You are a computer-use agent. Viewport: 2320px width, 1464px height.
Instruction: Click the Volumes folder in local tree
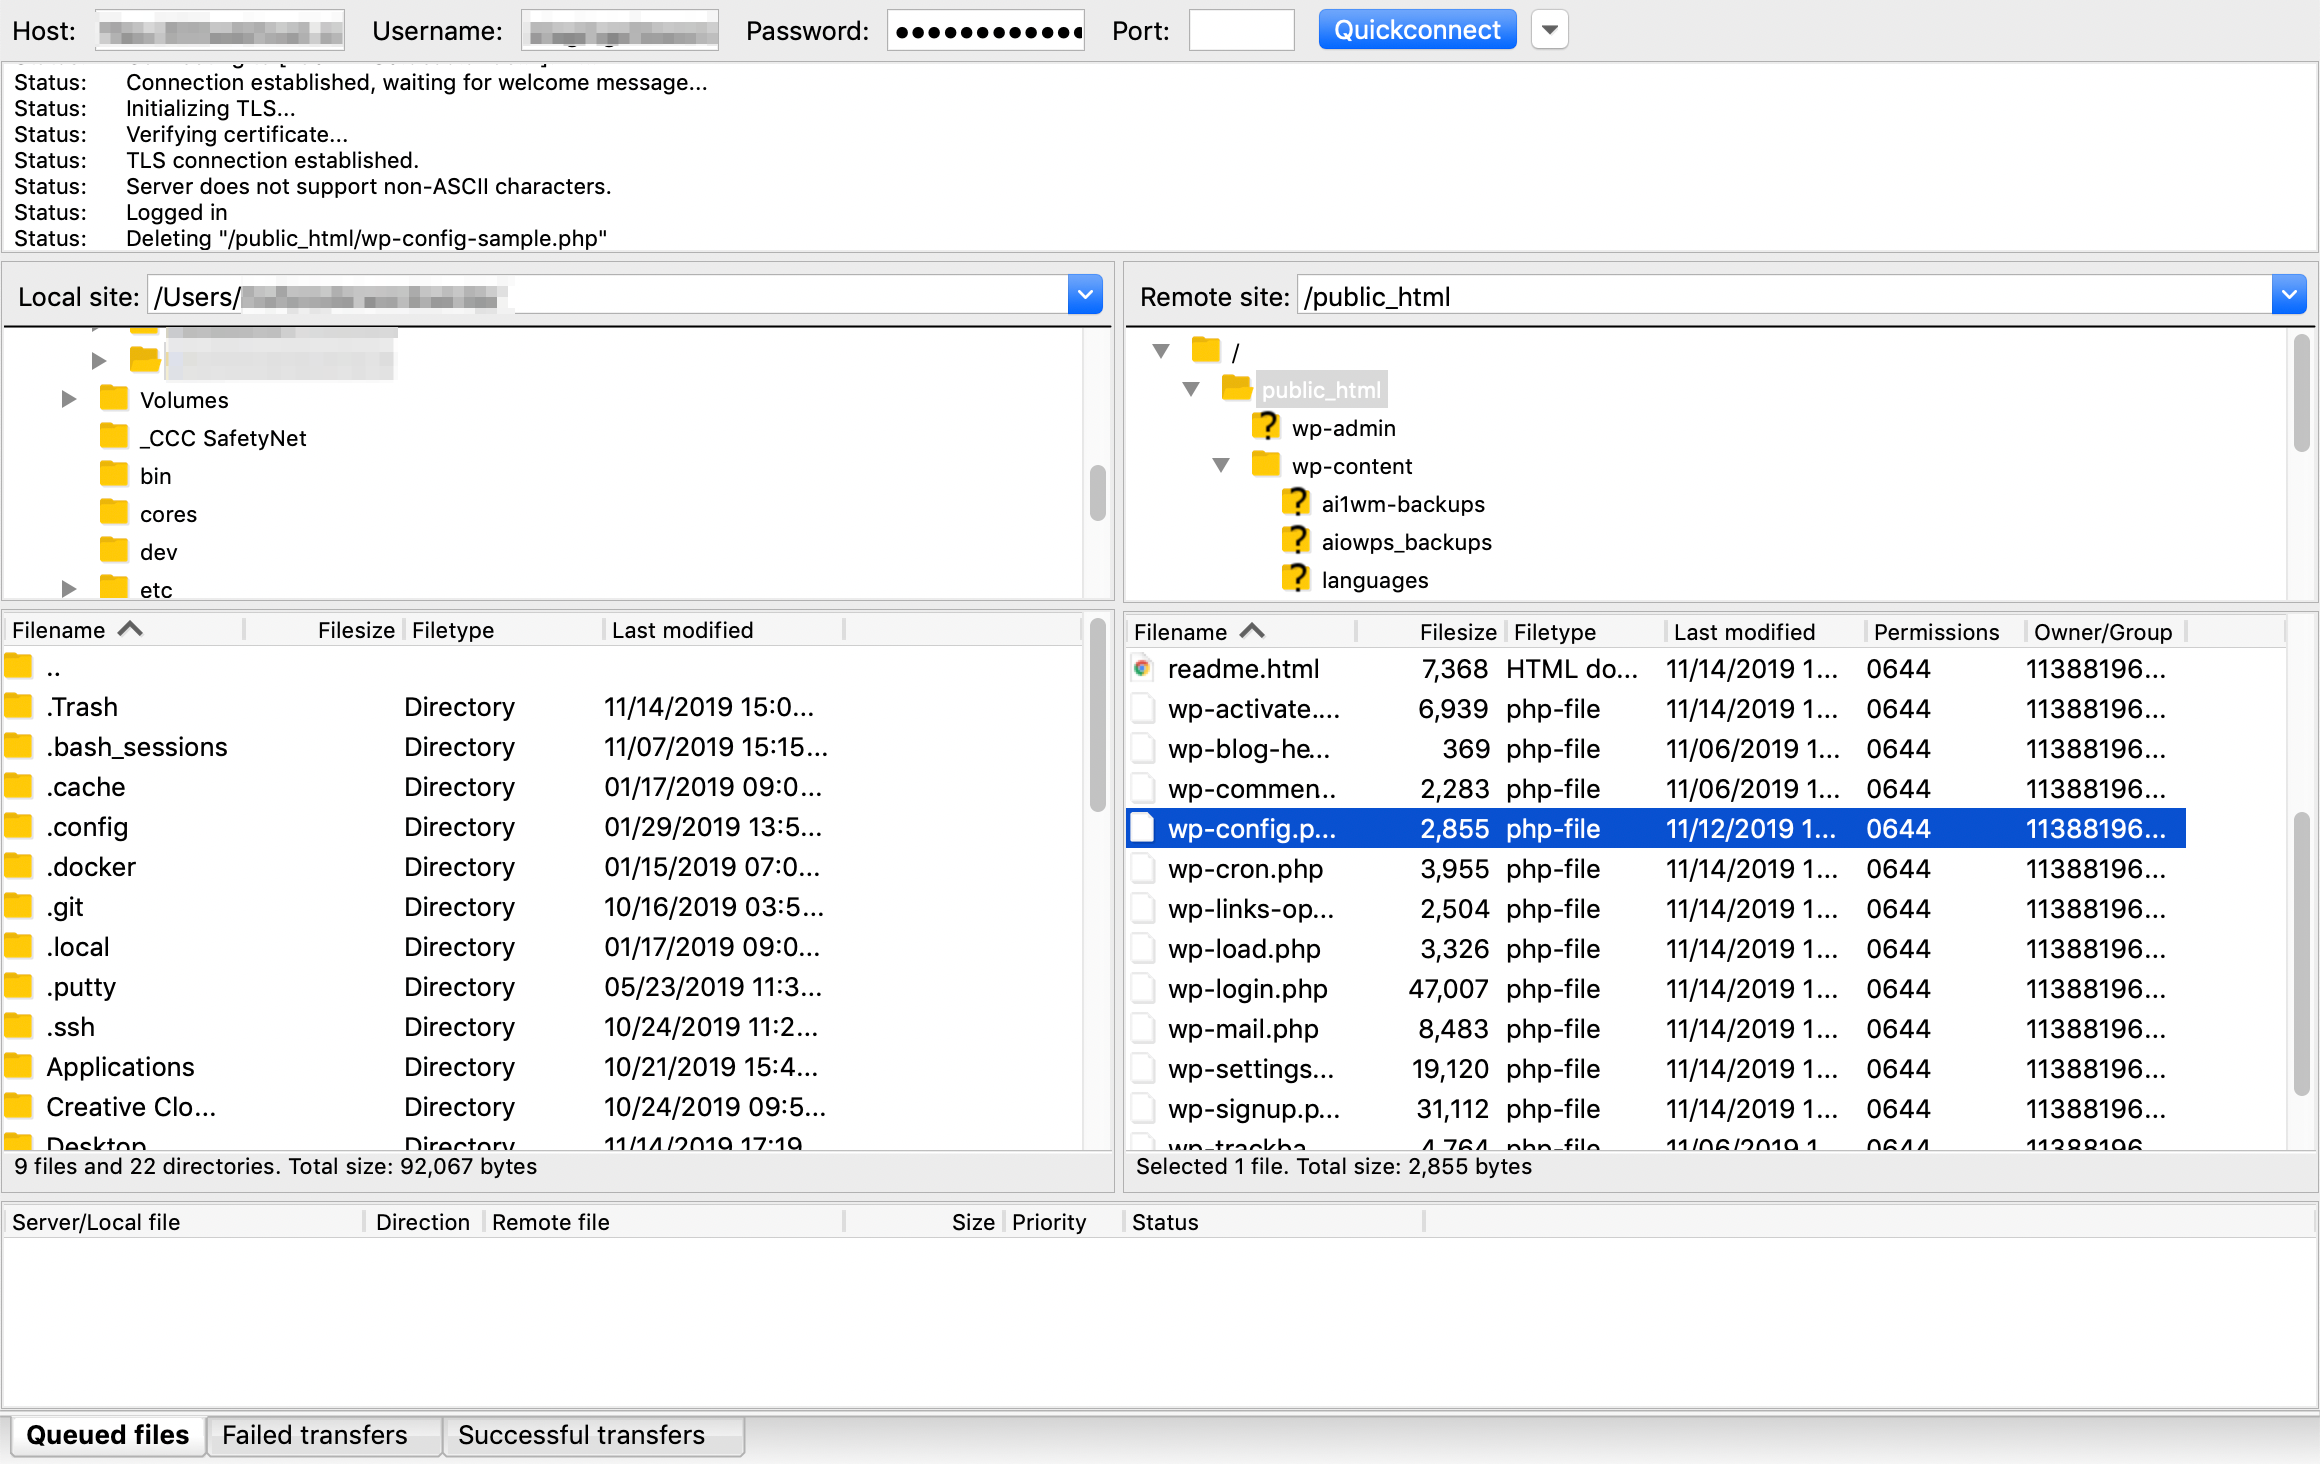tap(180, 400)
